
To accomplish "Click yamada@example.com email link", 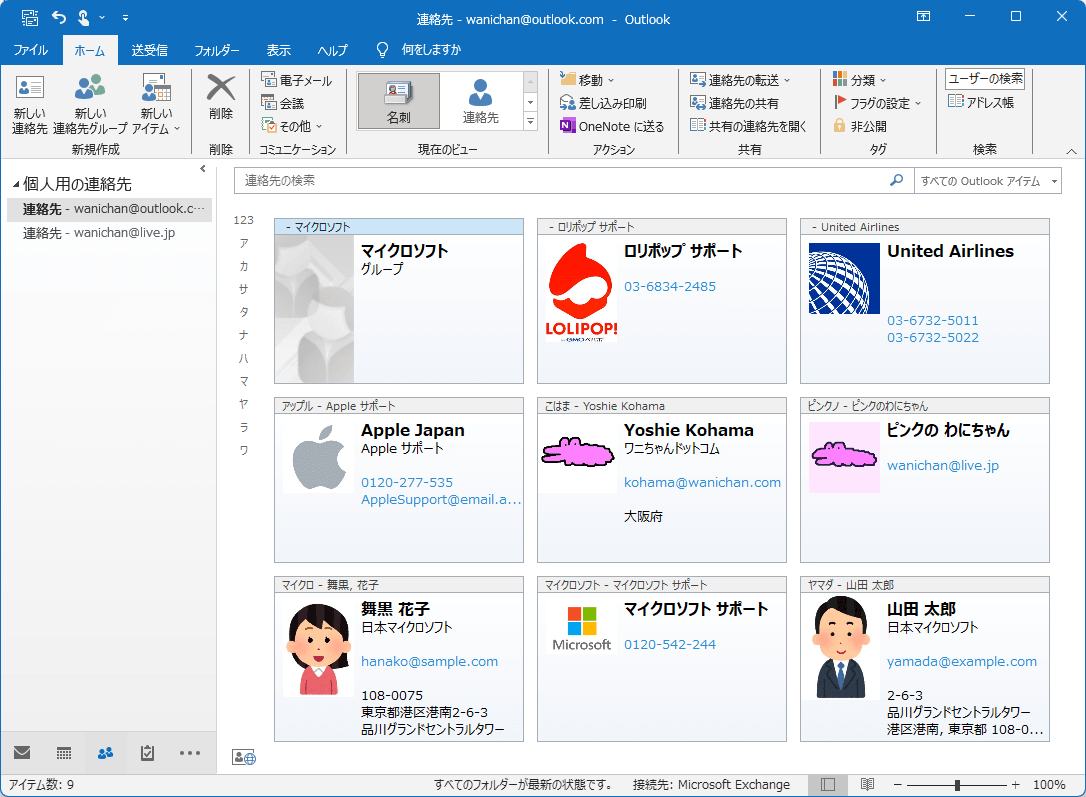I will tap(962, 661).
